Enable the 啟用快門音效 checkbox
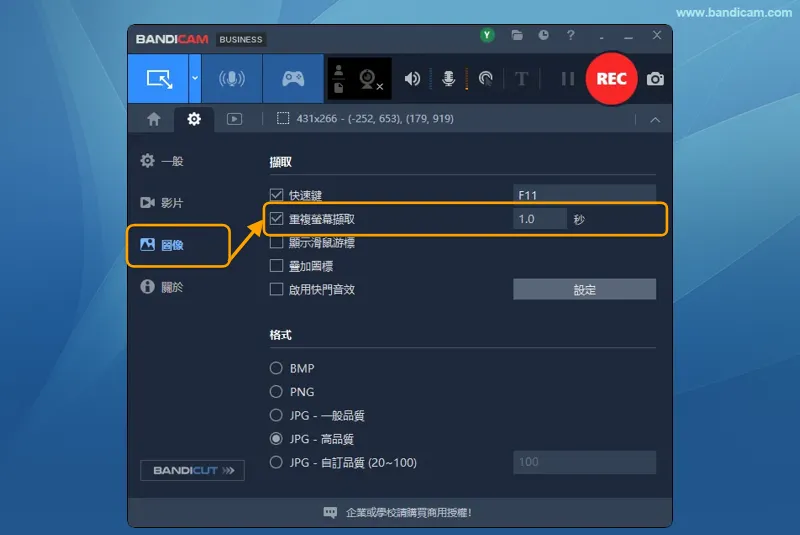The height and width of the screenshot is (535, 800). pos(276,289)
